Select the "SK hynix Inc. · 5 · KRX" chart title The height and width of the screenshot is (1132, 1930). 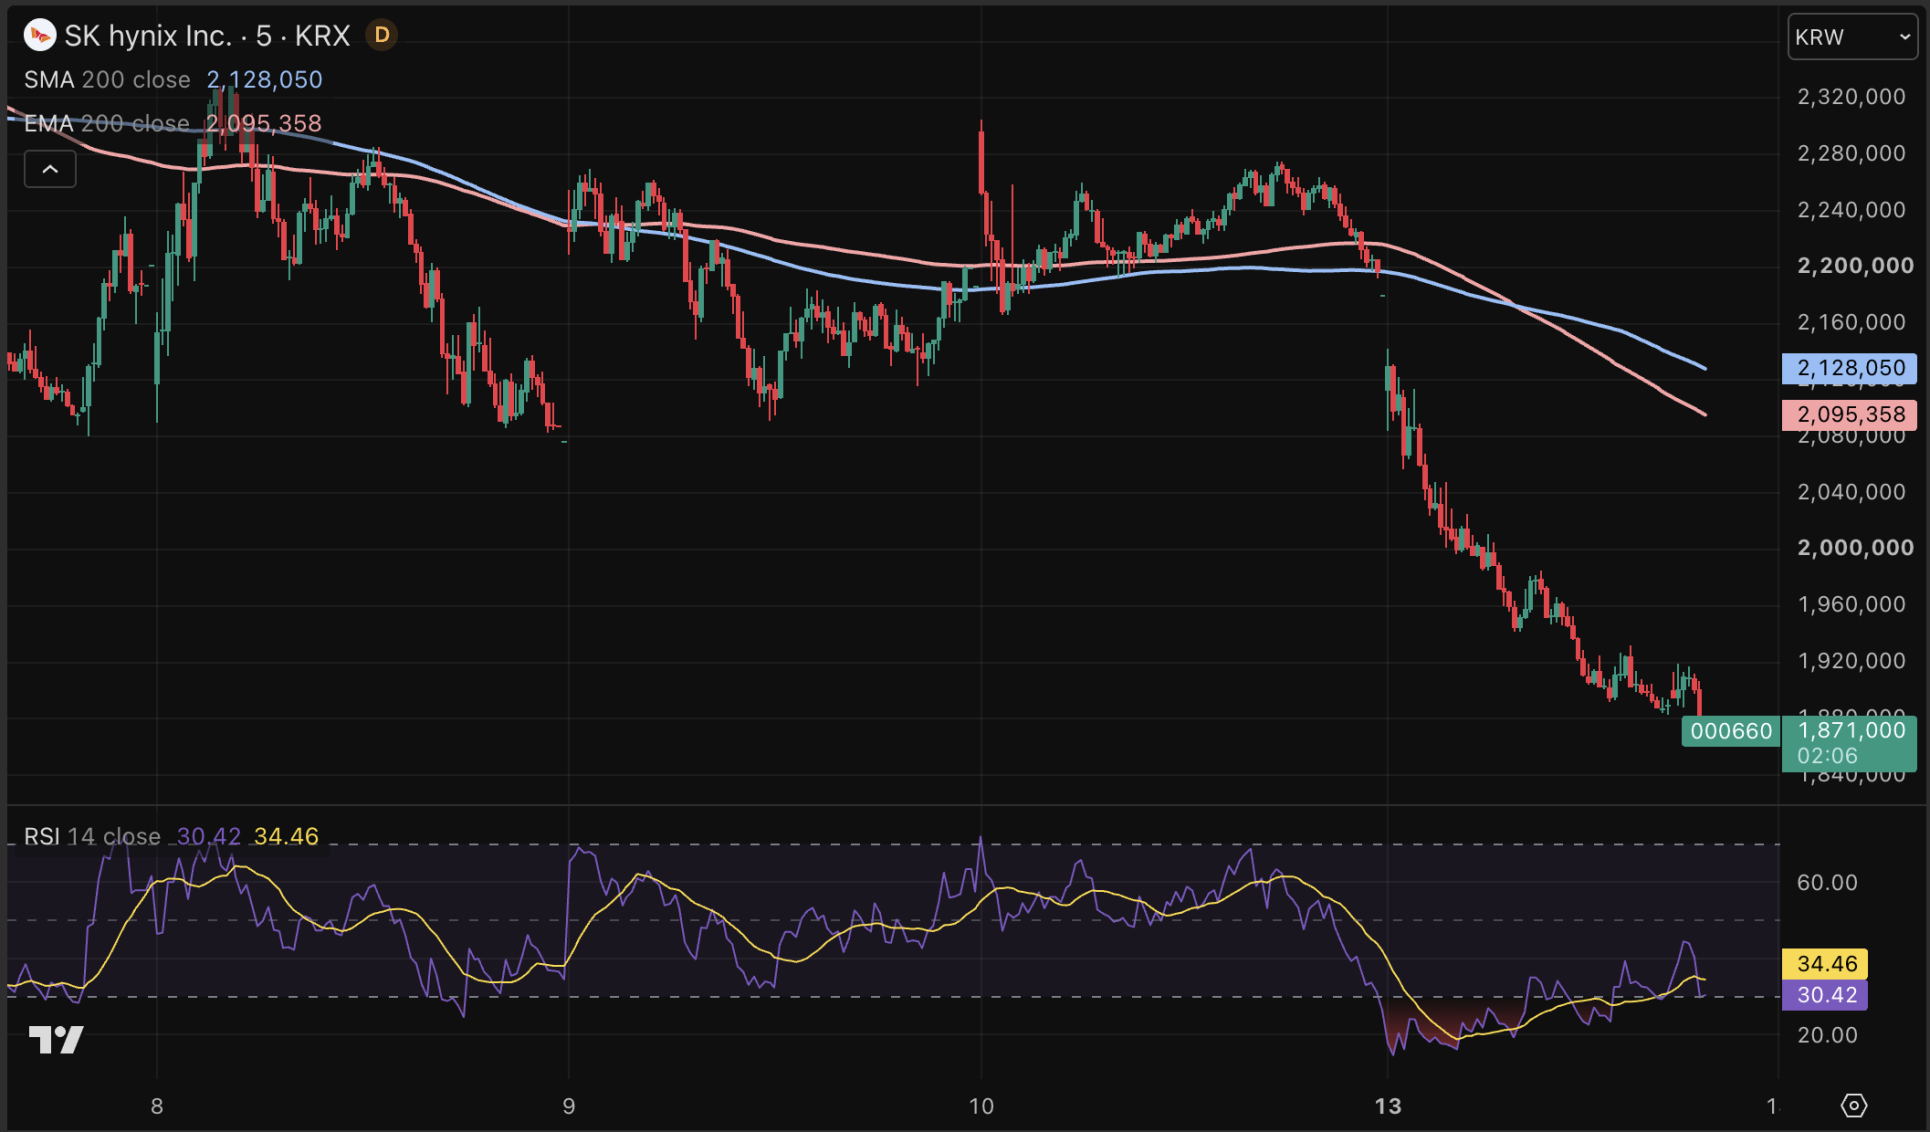pos(207,36)
